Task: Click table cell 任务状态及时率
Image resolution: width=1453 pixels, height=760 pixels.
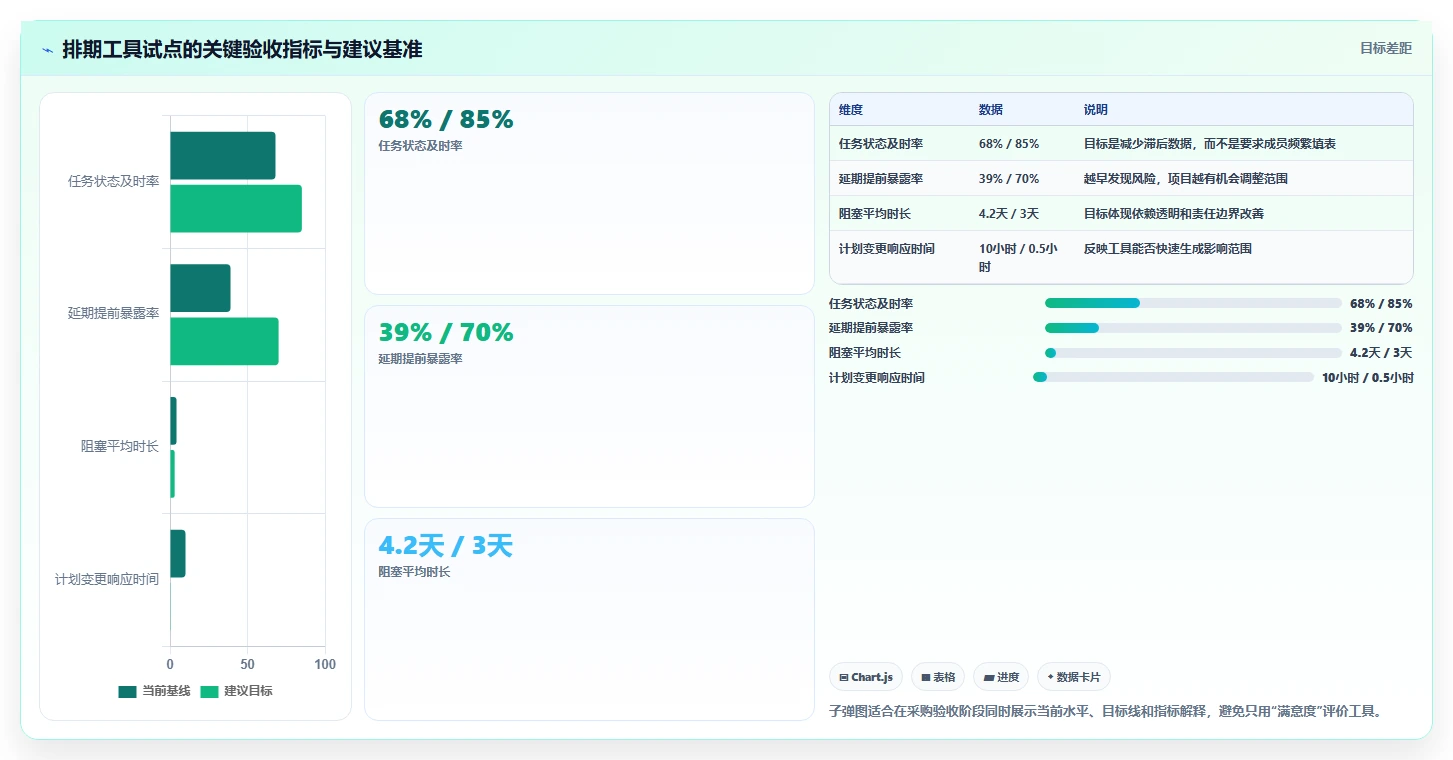Action: [881, 143]
